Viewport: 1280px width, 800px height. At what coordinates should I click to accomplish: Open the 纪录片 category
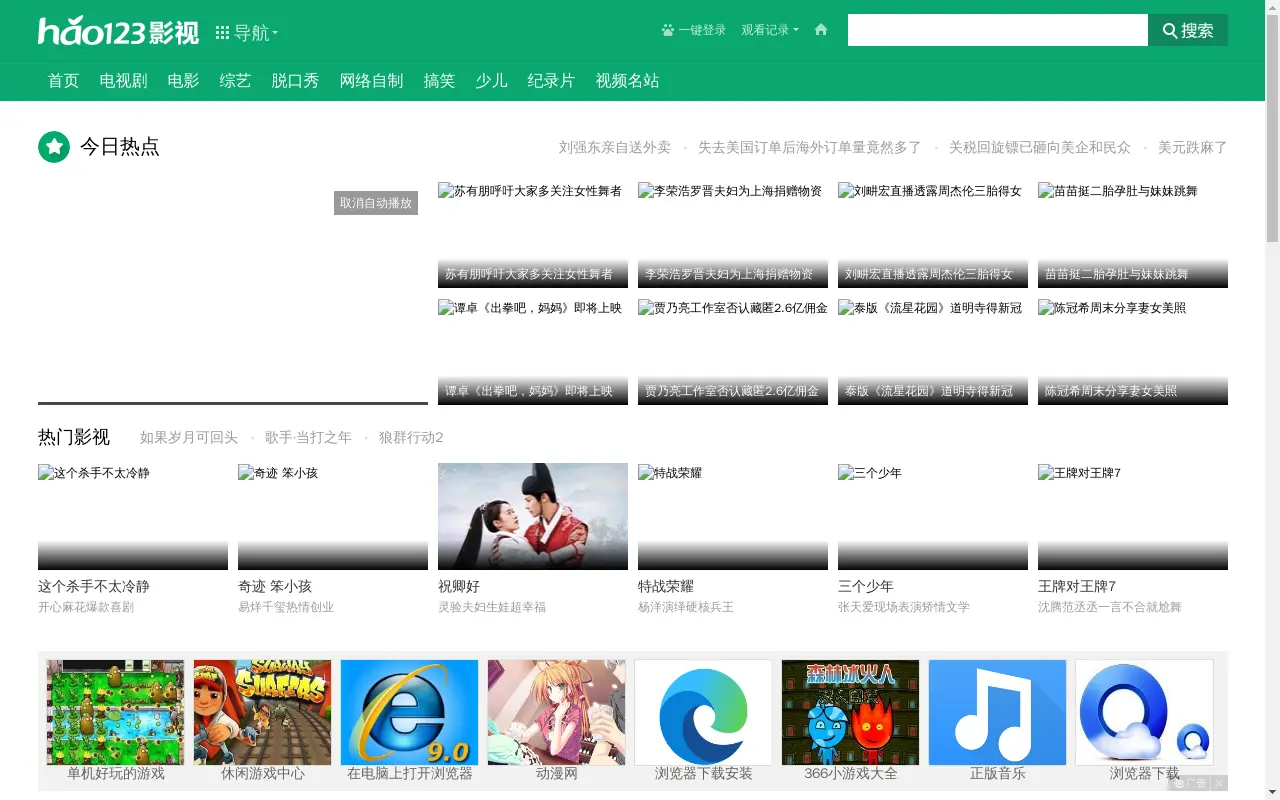(x=551, y=81)
